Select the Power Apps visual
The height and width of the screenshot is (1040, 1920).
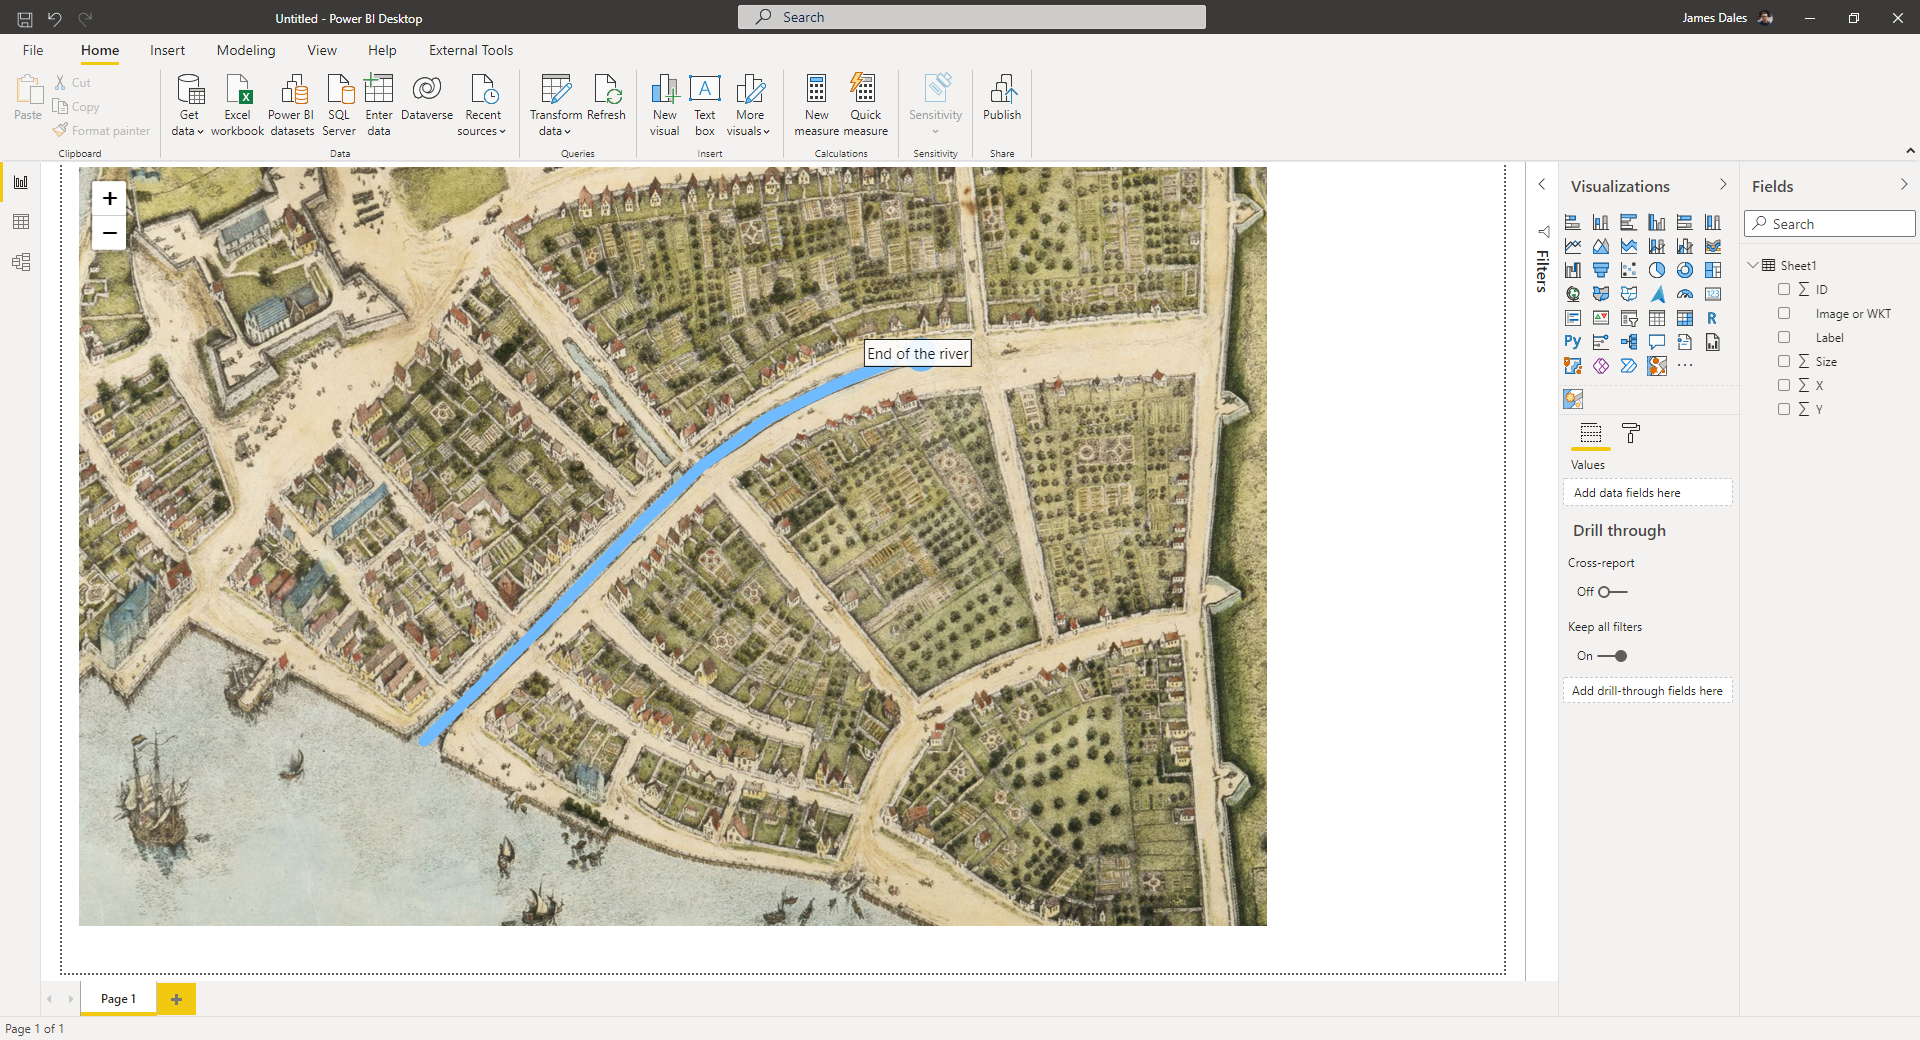[1601, 366]
